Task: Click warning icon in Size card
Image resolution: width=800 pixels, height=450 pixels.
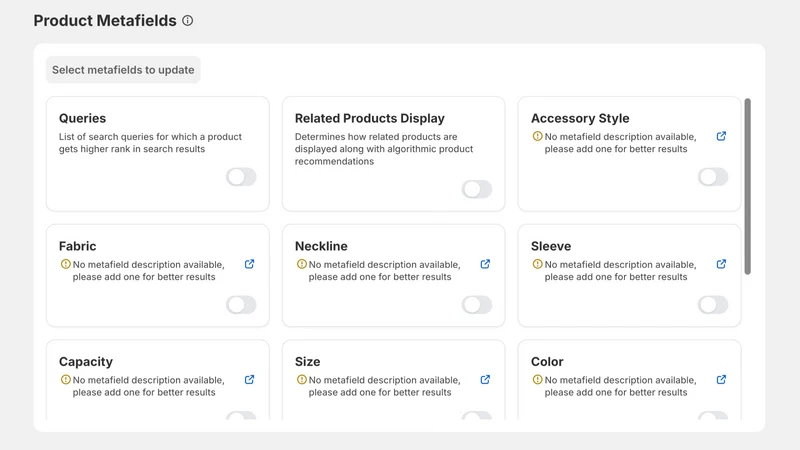Action: (302, 380)
